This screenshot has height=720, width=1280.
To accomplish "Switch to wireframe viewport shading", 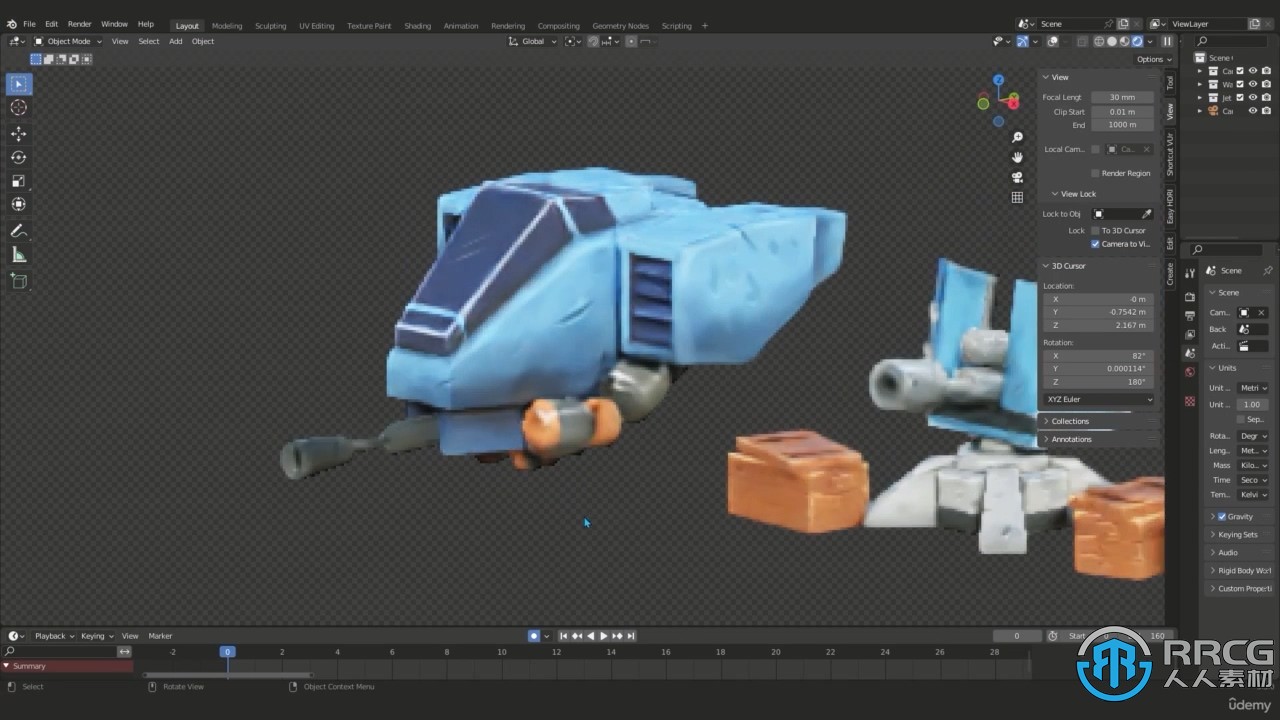I will pos(1099,41).
